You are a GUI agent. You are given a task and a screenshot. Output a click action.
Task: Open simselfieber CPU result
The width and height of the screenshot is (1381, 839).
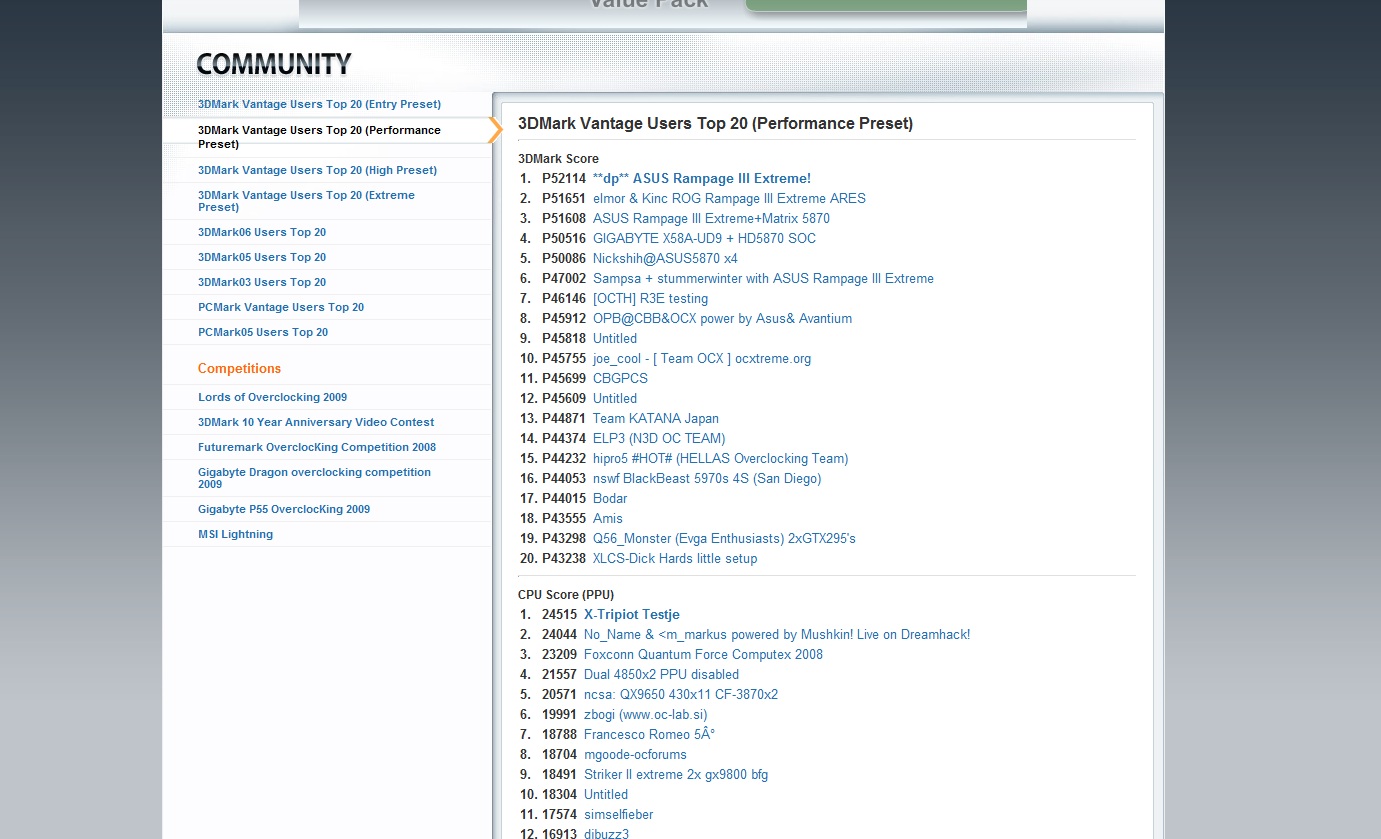click(618, 814)
